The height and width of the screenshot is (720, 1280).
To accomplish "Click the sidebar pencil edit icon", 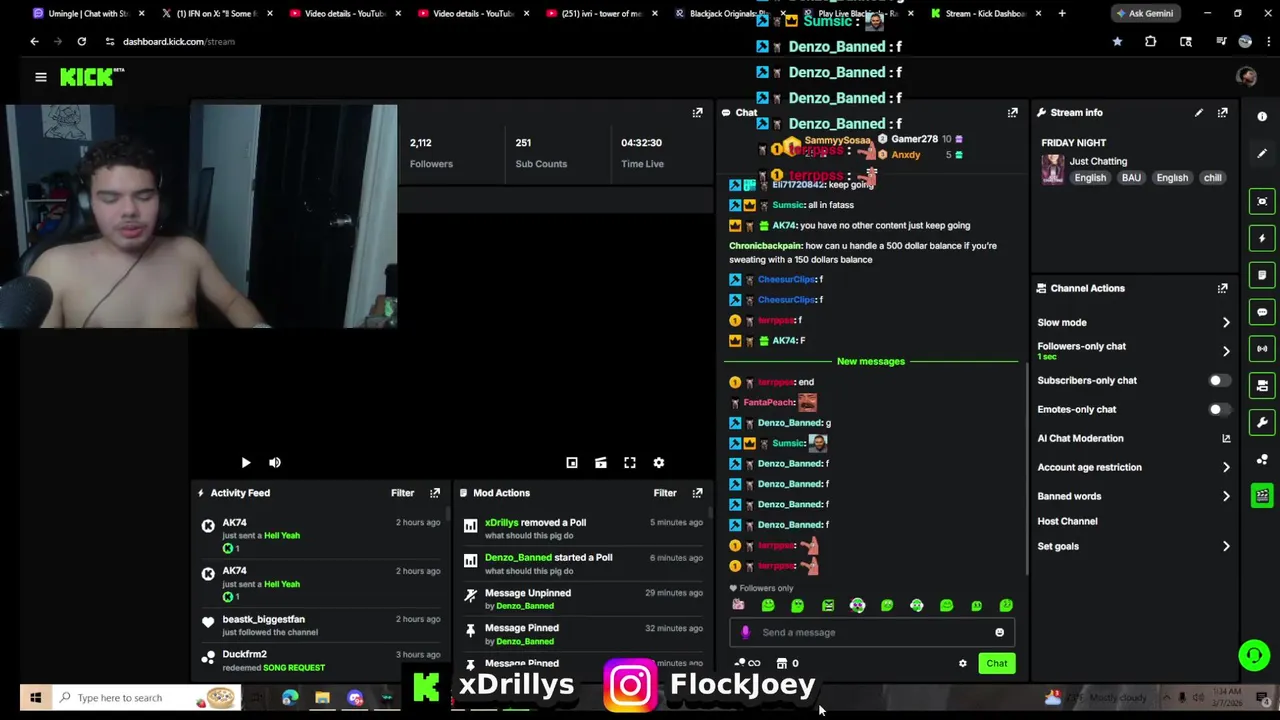I will coord(1262,153).
